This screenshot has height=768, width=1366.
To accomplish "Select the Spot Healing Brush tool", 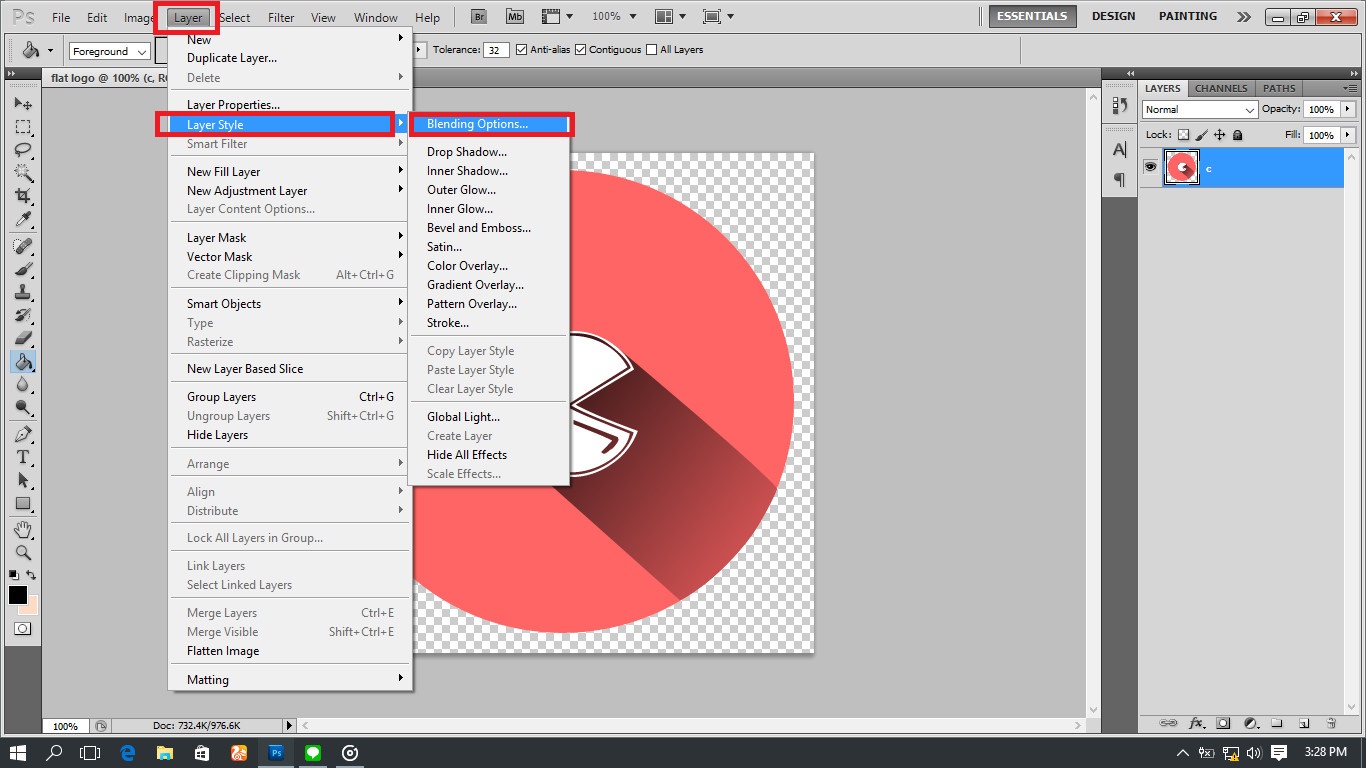I will (23, 246).
